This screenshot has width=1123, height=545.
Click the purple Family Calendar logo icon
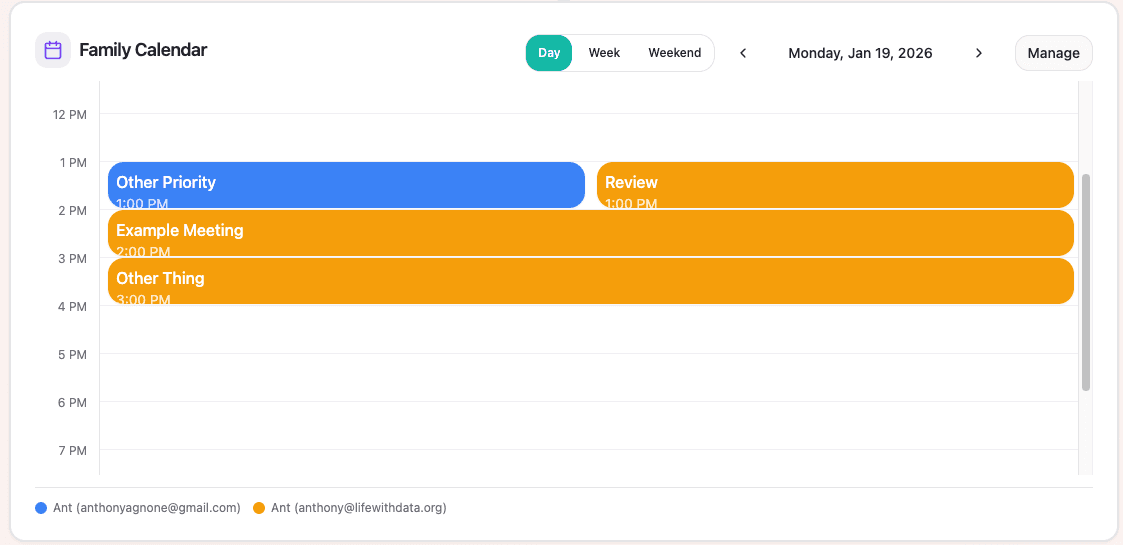(x=53, y=50)
